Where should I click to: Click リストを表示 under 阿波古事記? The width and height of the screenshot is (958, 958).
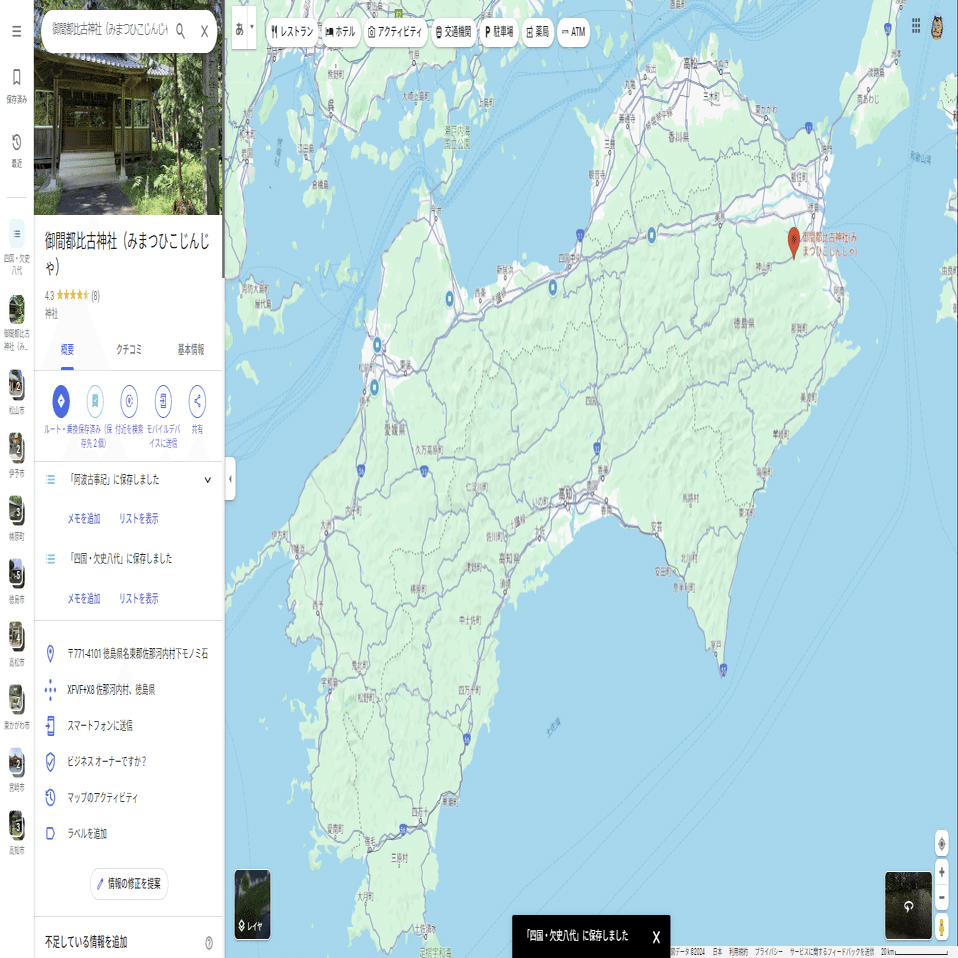click(x=139, y=519)
